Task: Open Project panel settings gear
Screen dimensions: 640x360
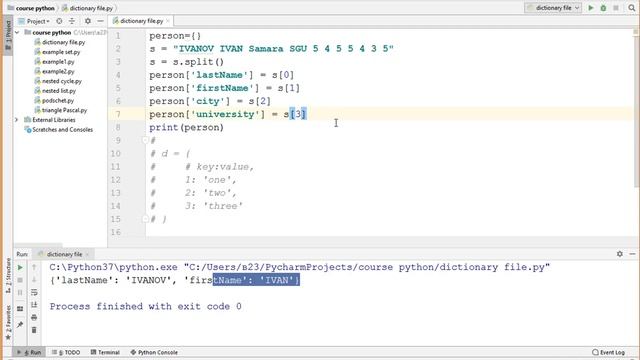Action: tap(88, 21)
